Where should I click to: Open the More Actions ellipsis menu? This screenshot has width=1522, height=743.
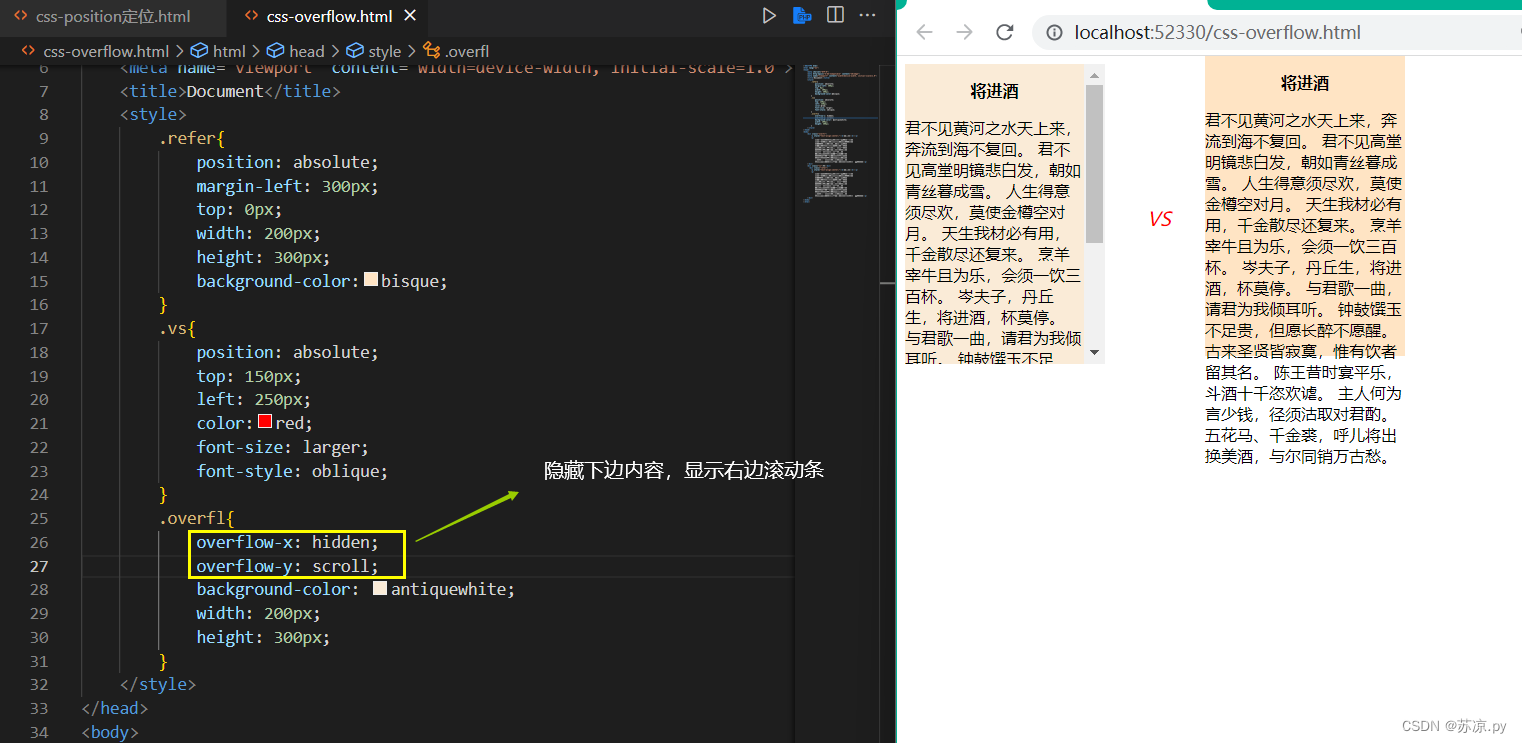[868, 15]
